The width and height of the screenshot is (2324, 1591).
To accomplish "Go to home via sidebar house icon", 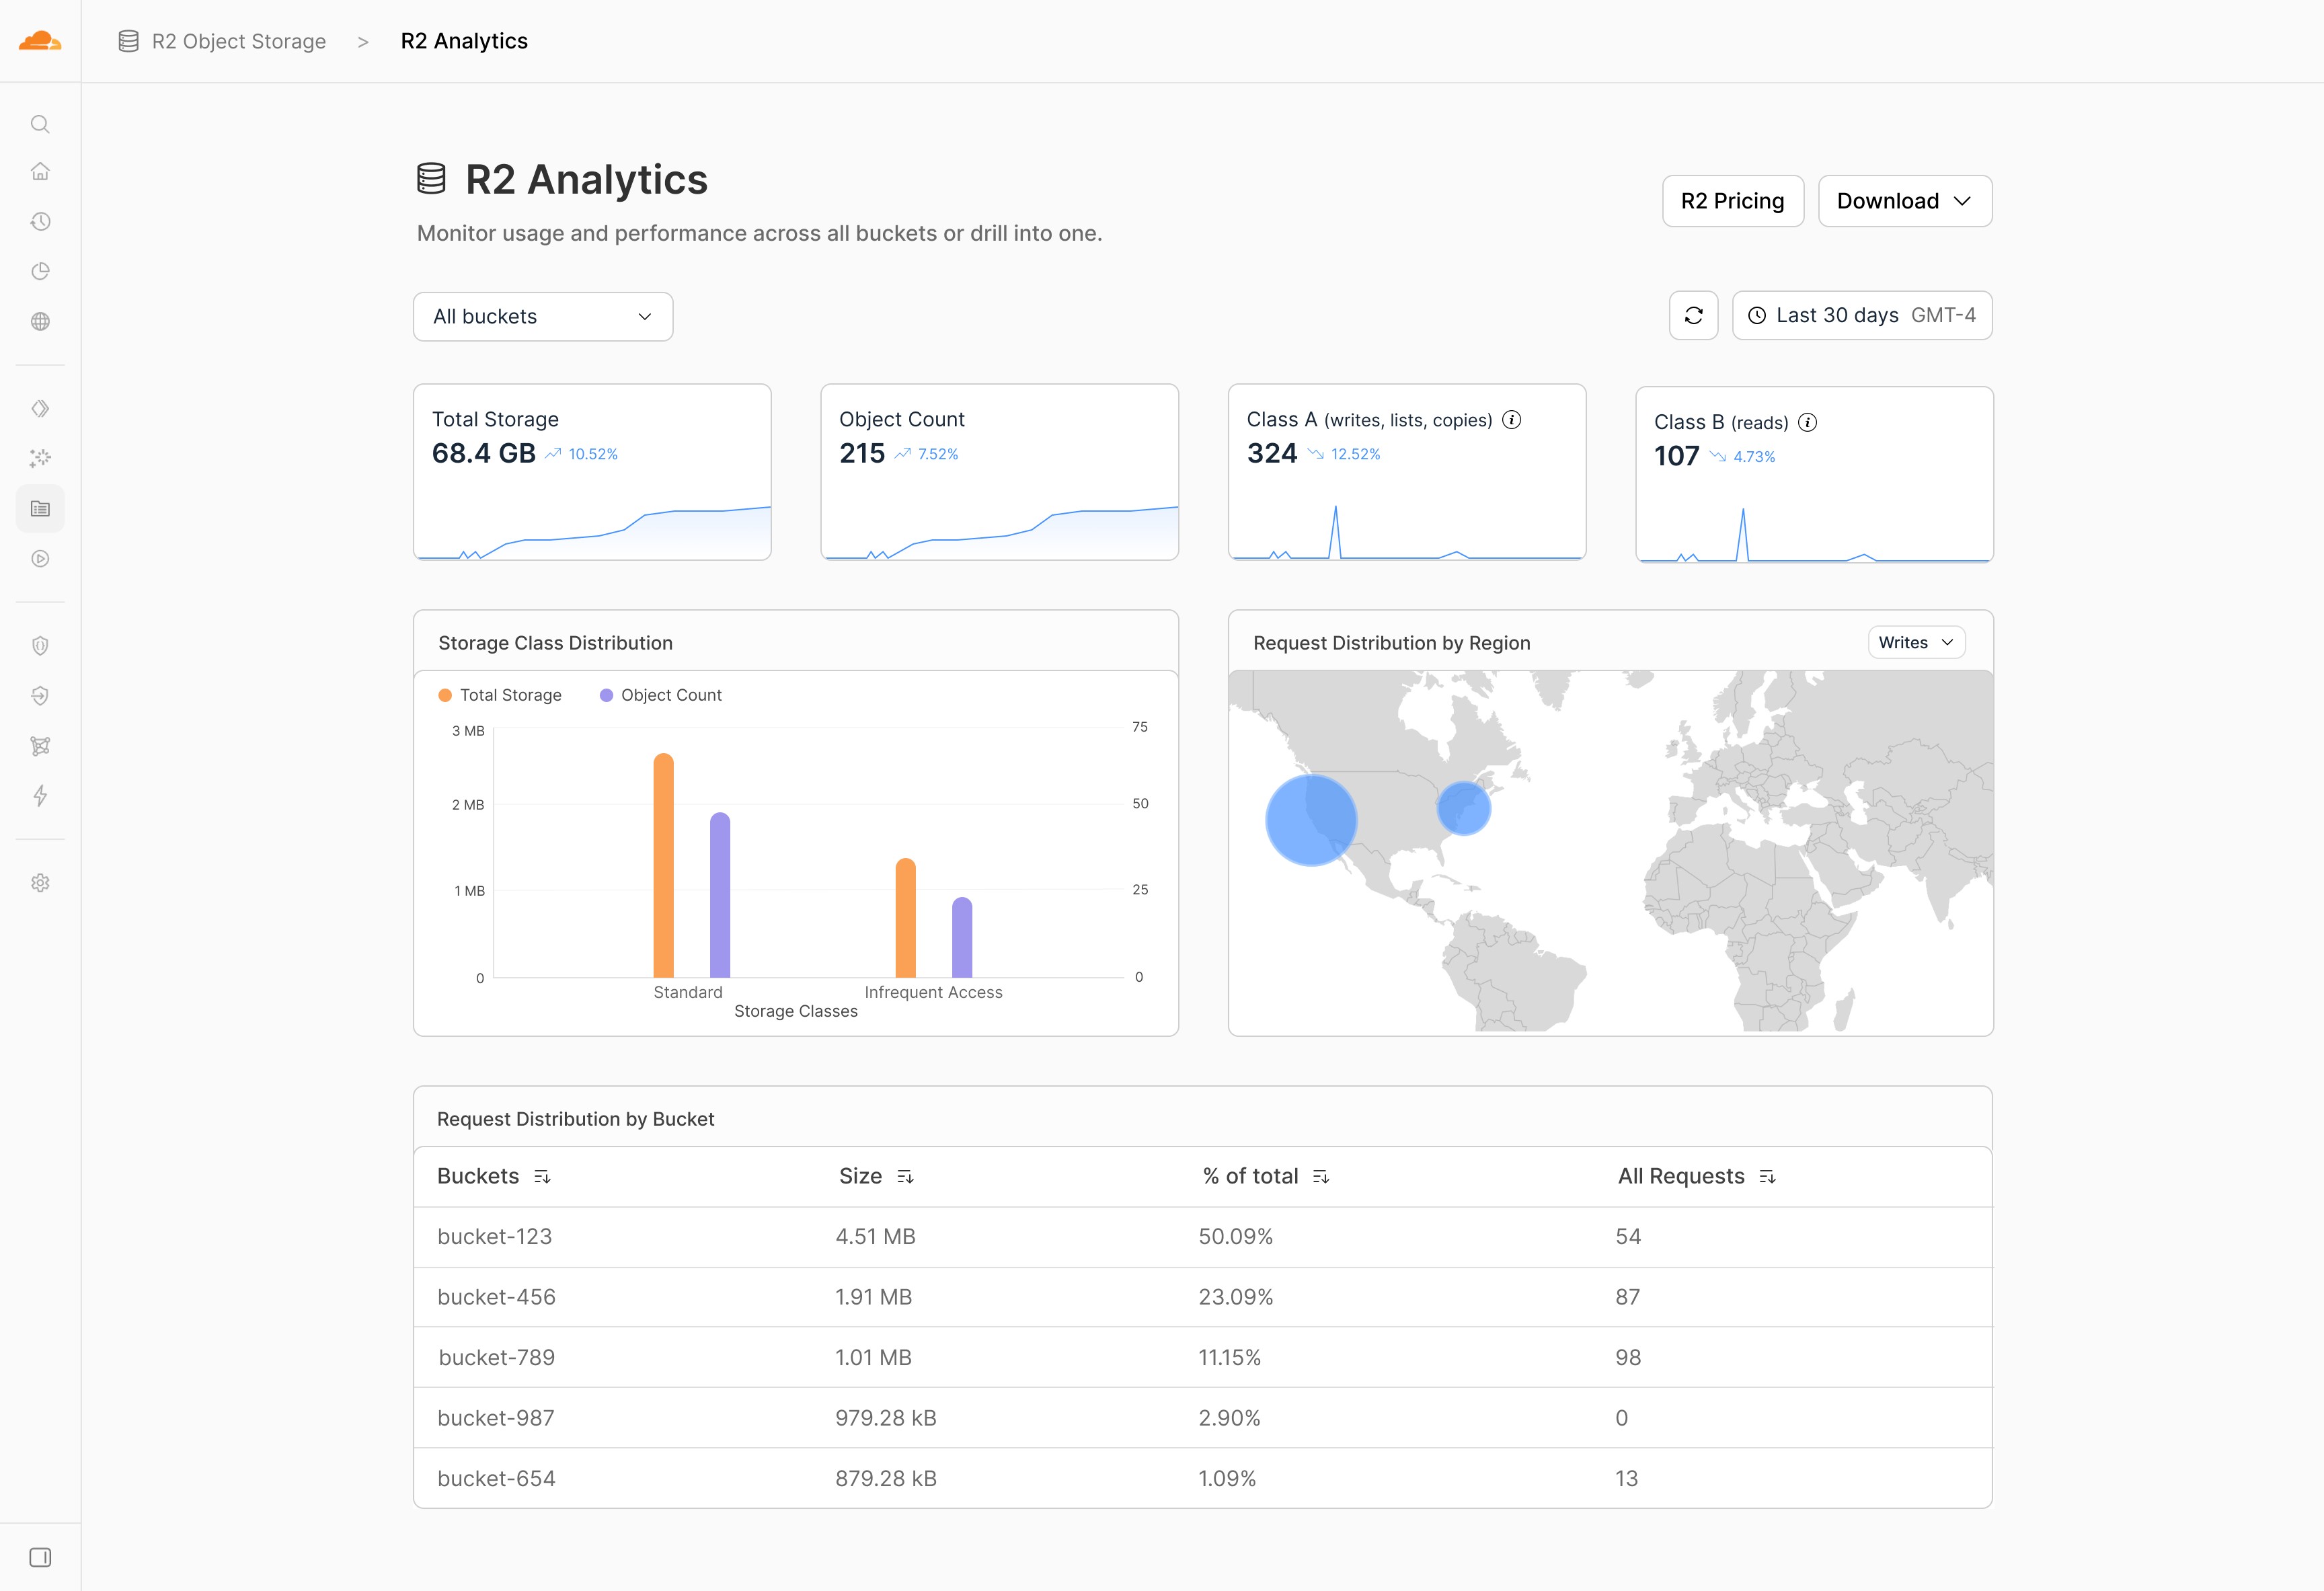I will (40, 171).
